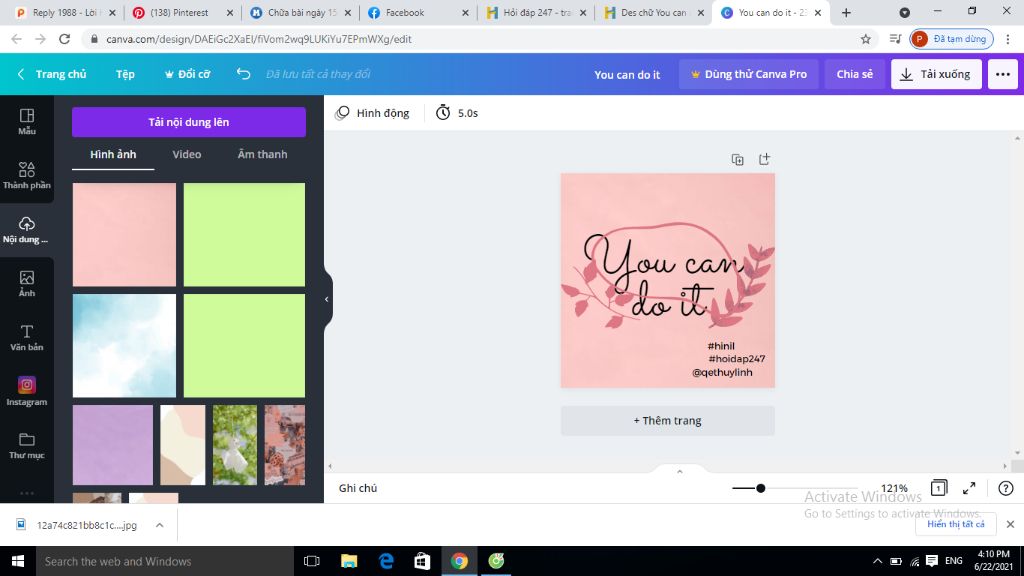Open File Explorer from taskbar
The height and width of the screenshot is (576, 1024).
349,561
